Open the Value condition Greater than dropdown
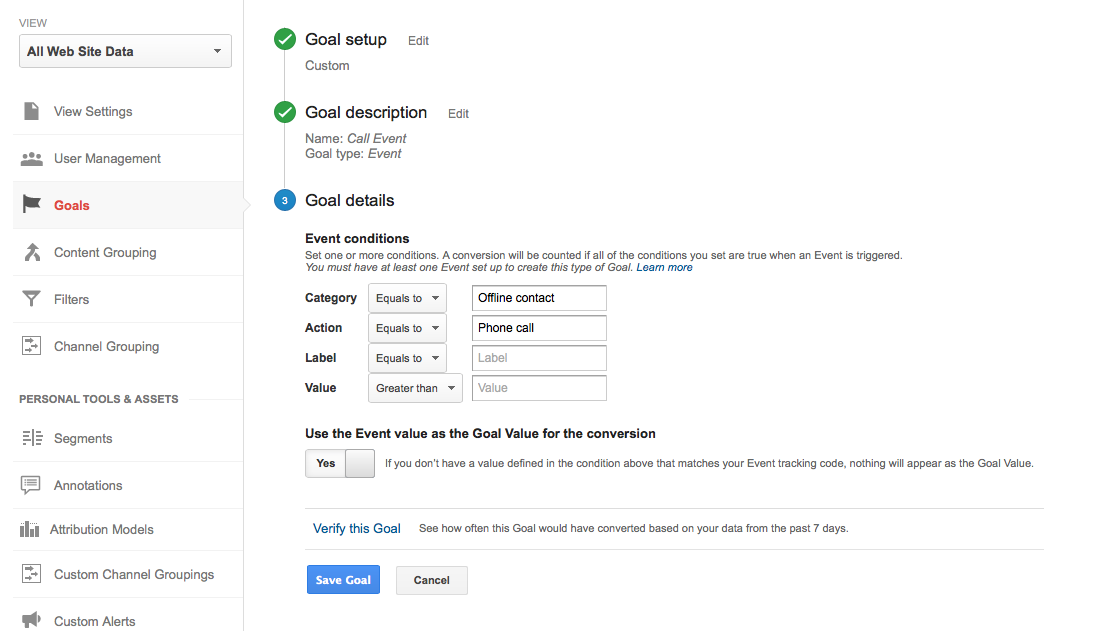The width and height of the screenshot is (1118, 631). pos(415,388)
